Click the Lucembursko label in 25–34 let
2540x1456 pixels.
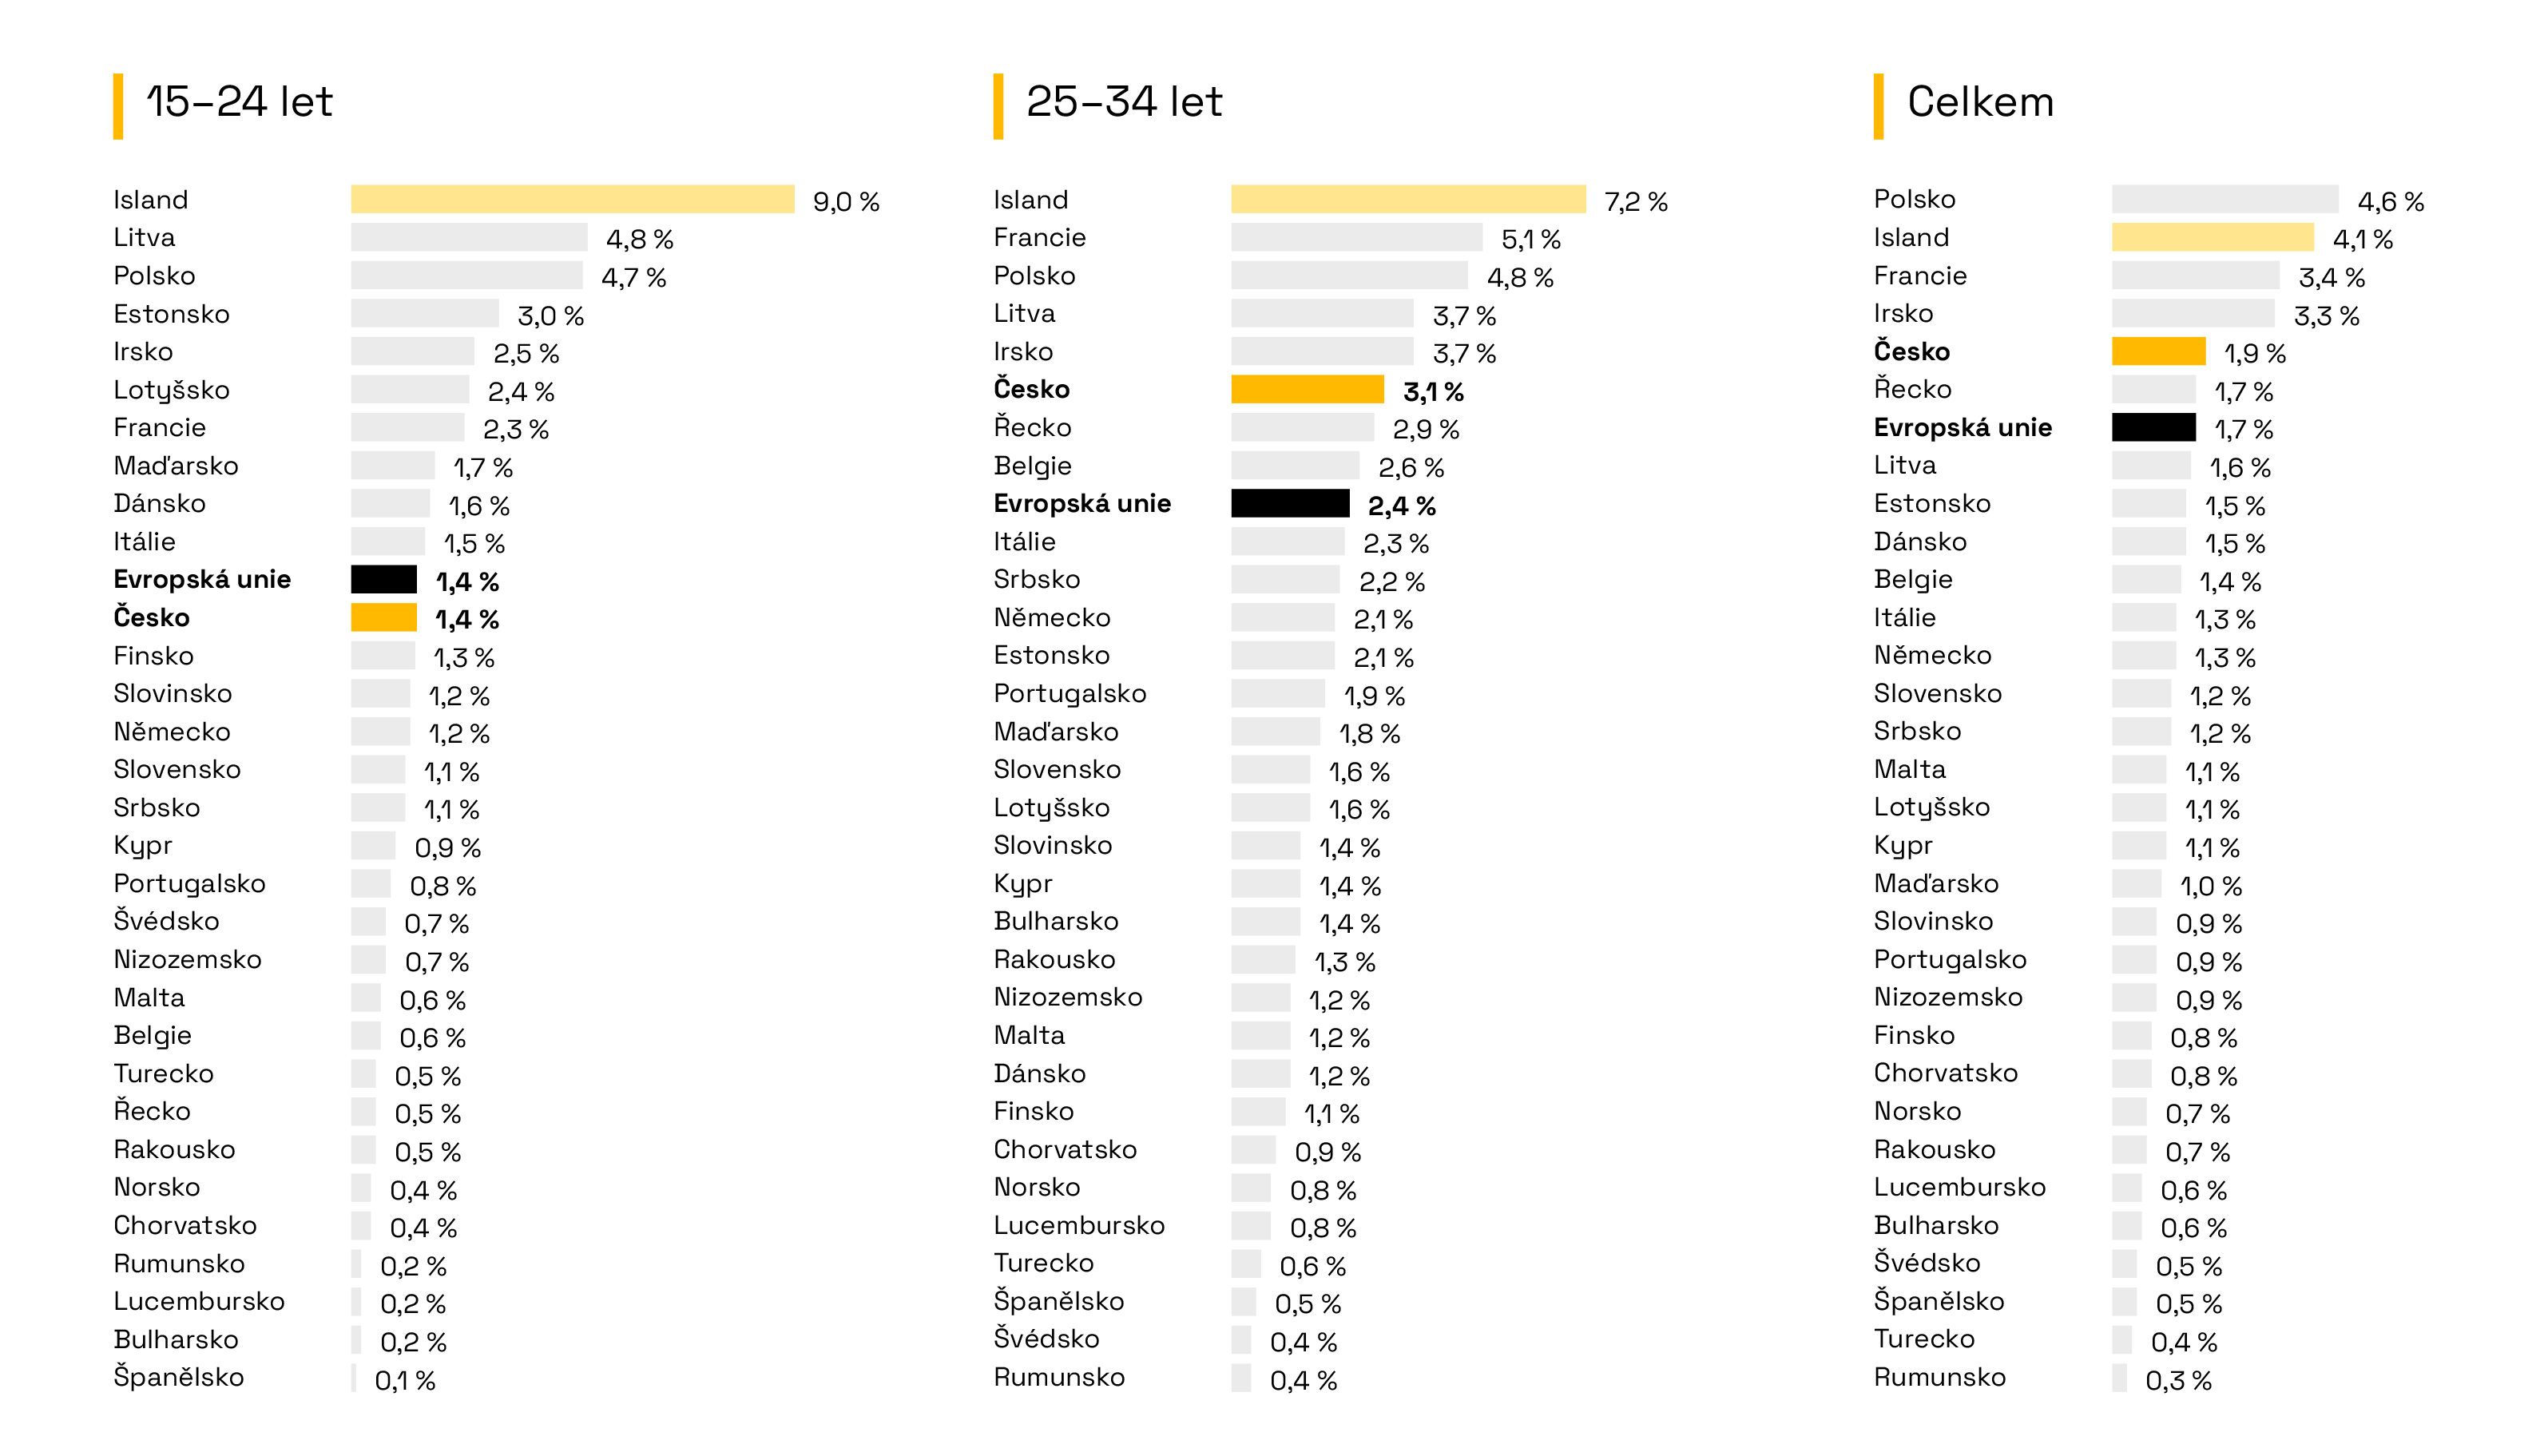coord(1079,1226)
